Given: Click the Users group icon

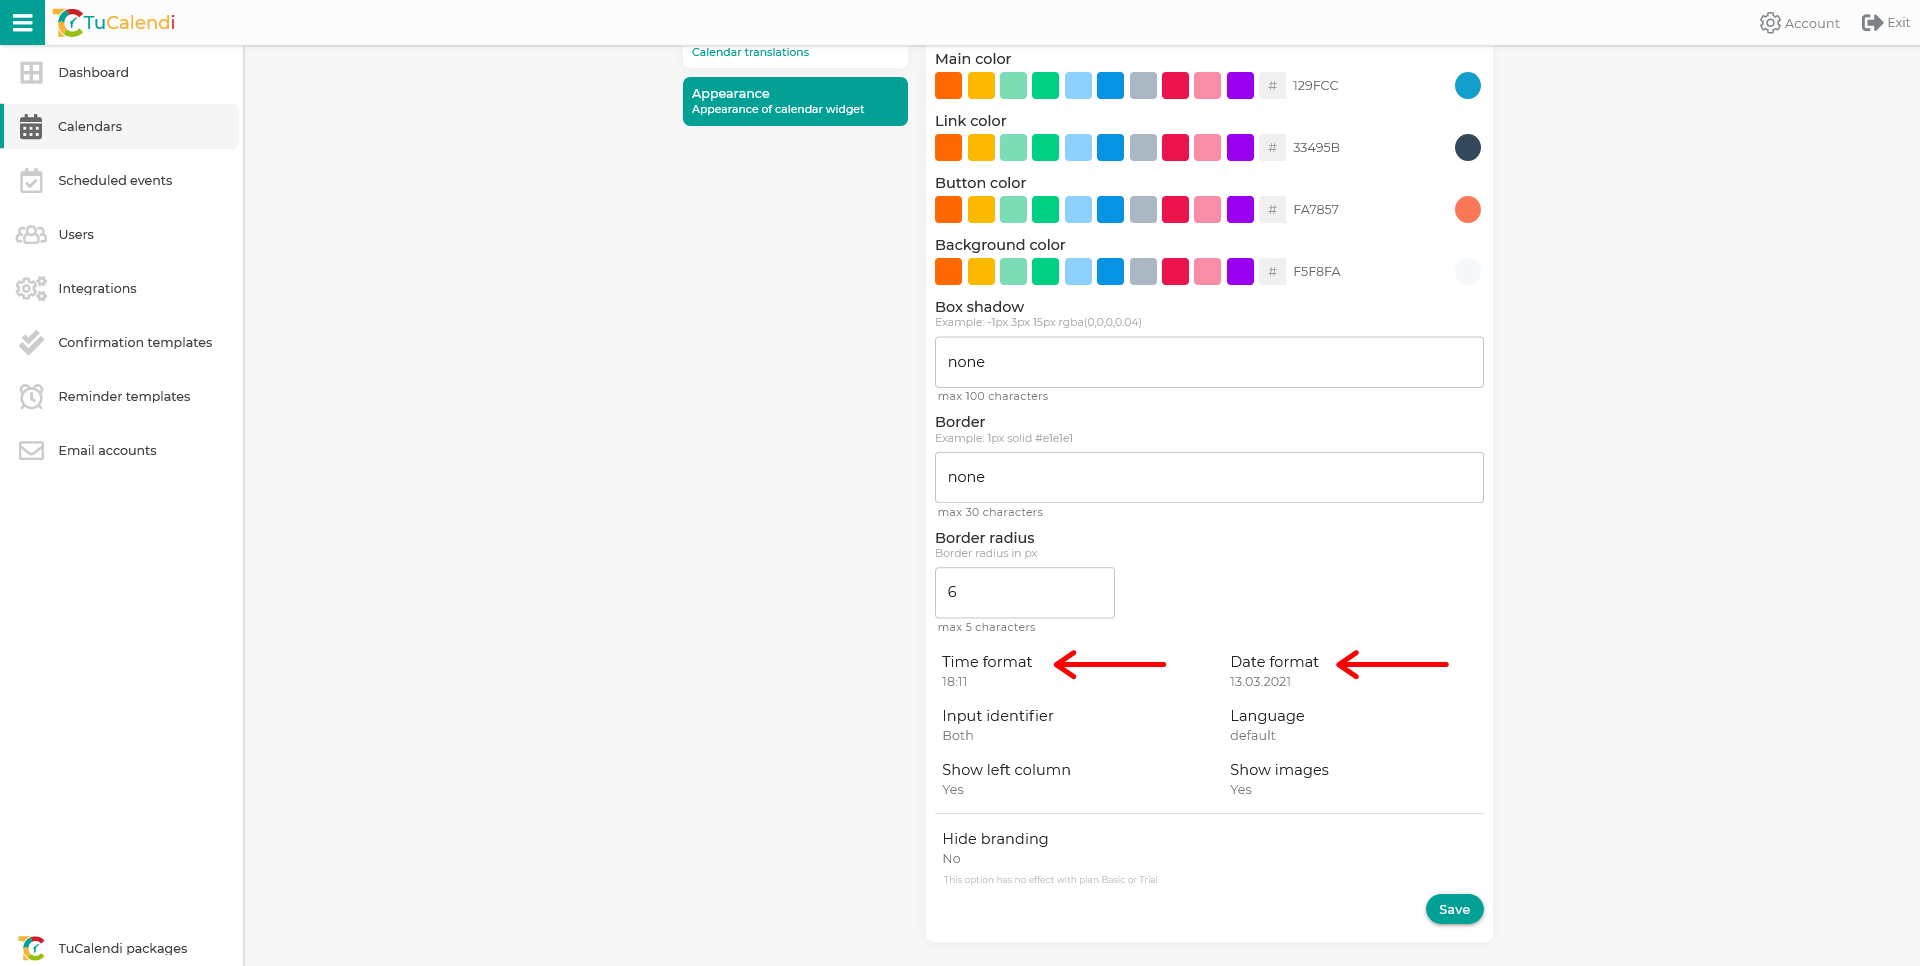Looking at the screenshot, I should coord(31,234).
